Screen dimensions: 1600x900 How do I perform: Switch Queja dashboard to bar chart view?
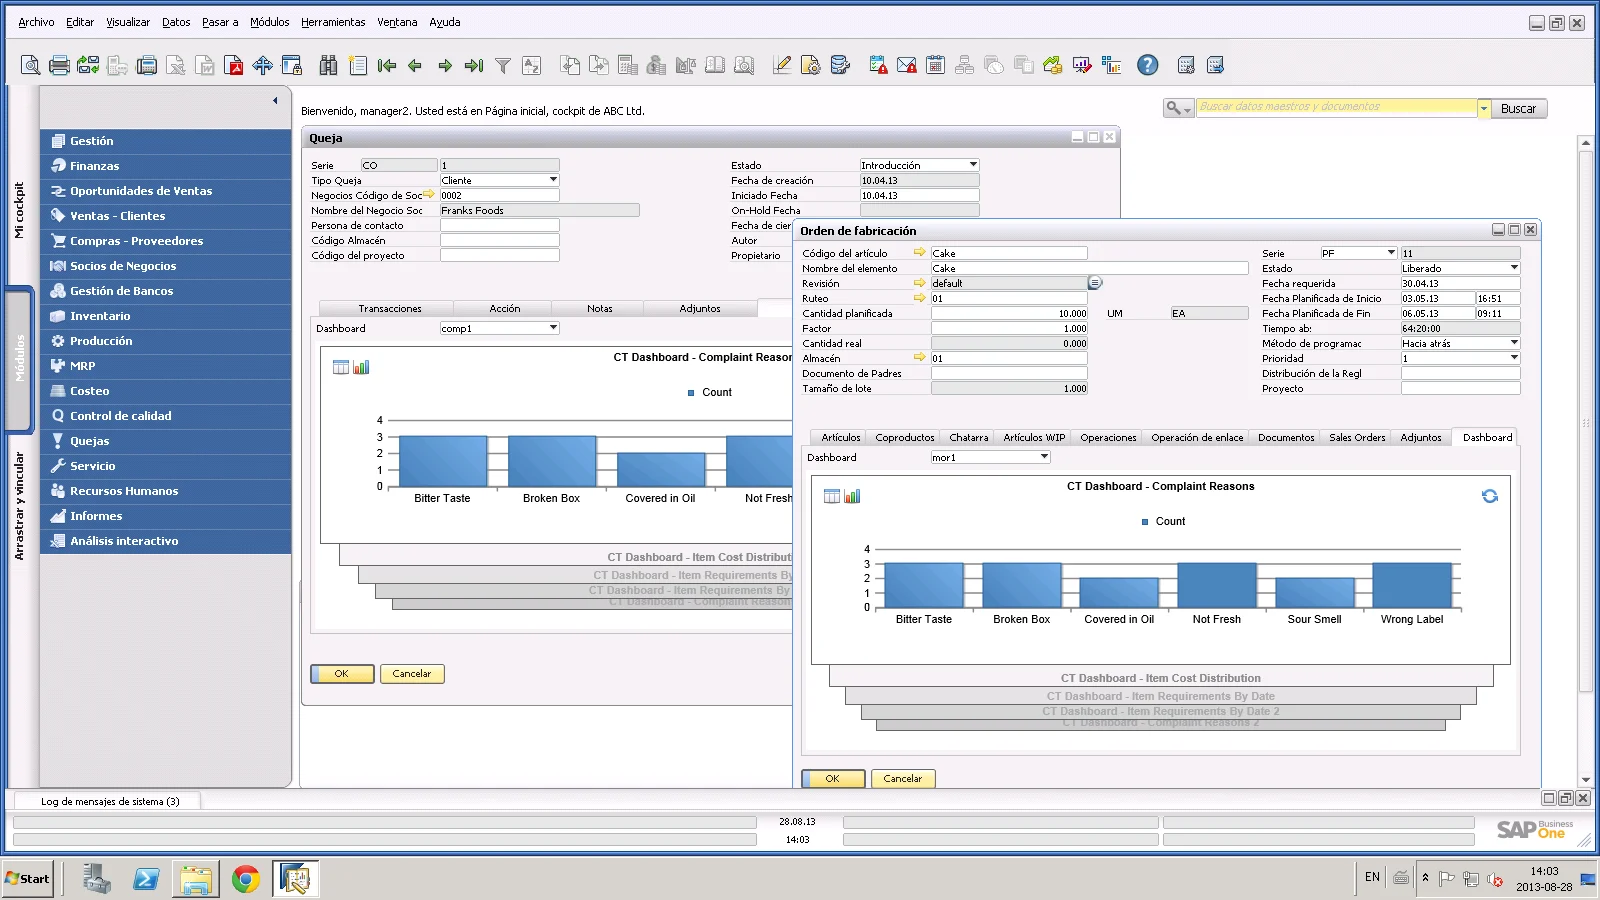click(362, 367)
